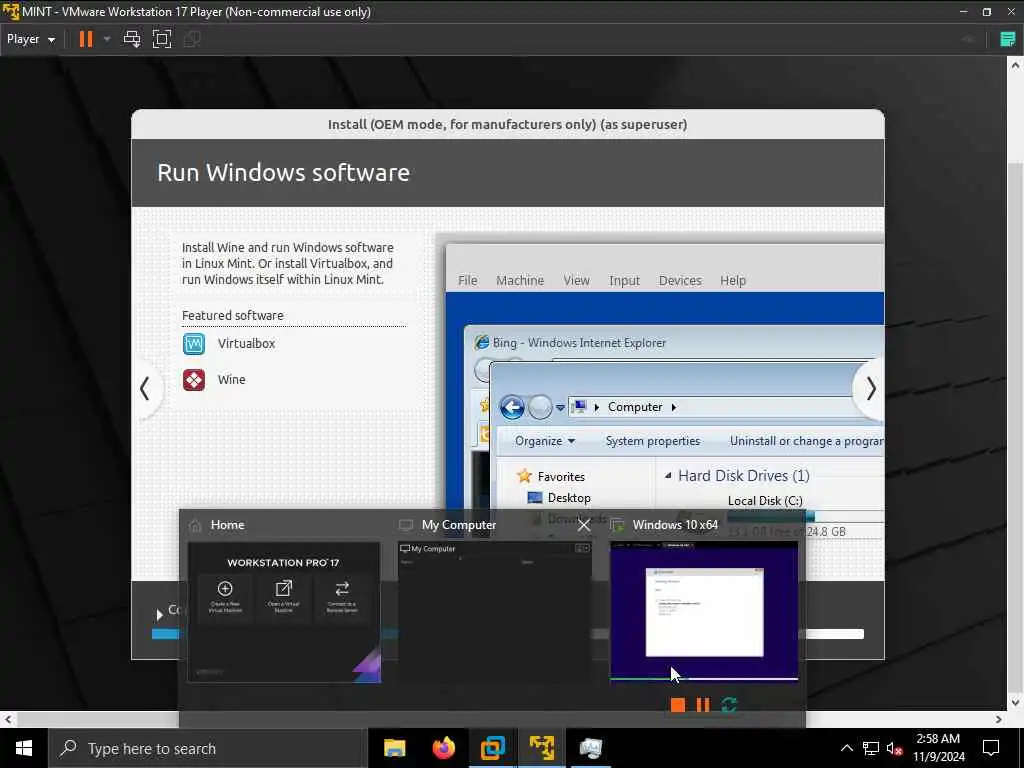Viewport: 1024px width, 768px height.
Task: Click Connect to Remote Server in Home preview
Action: 342,598
